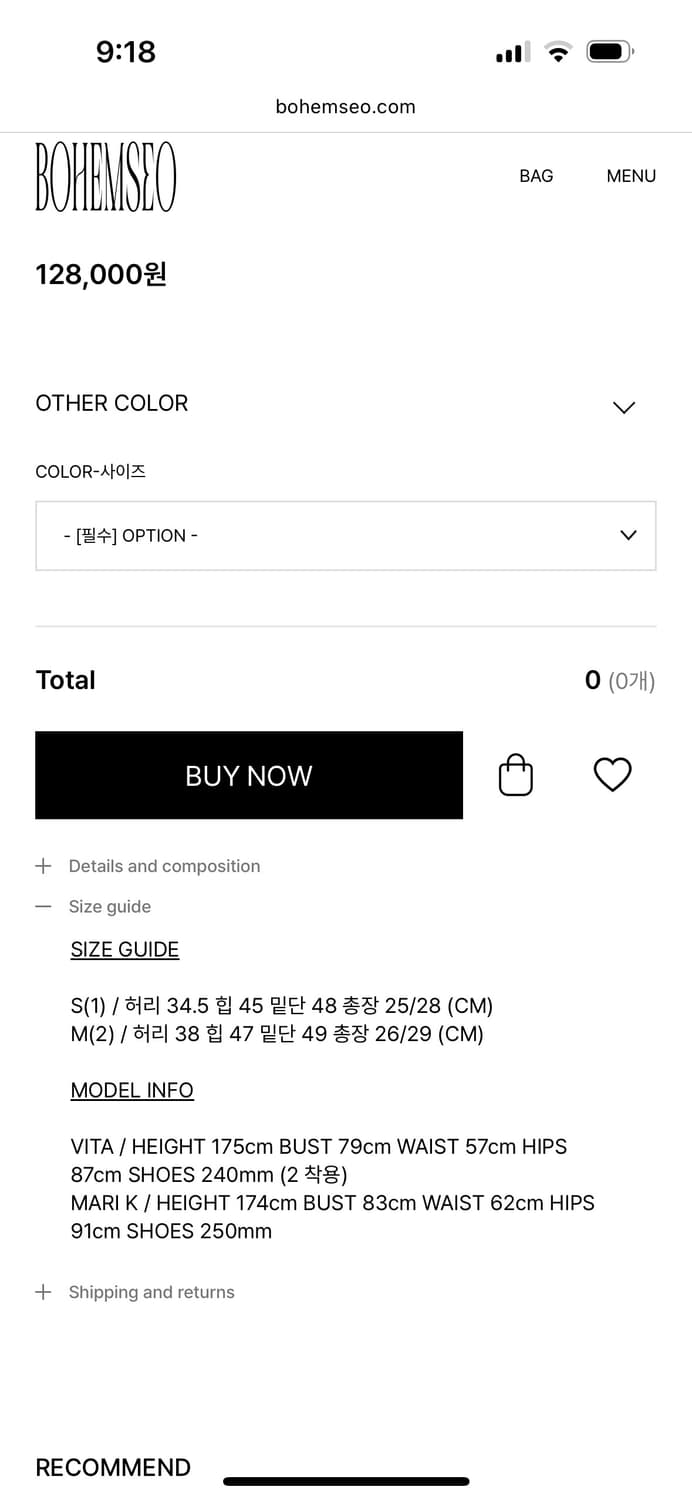Tap the BOHEMSEO logo
Screen dimensions: 692x1500
point(105,177)
